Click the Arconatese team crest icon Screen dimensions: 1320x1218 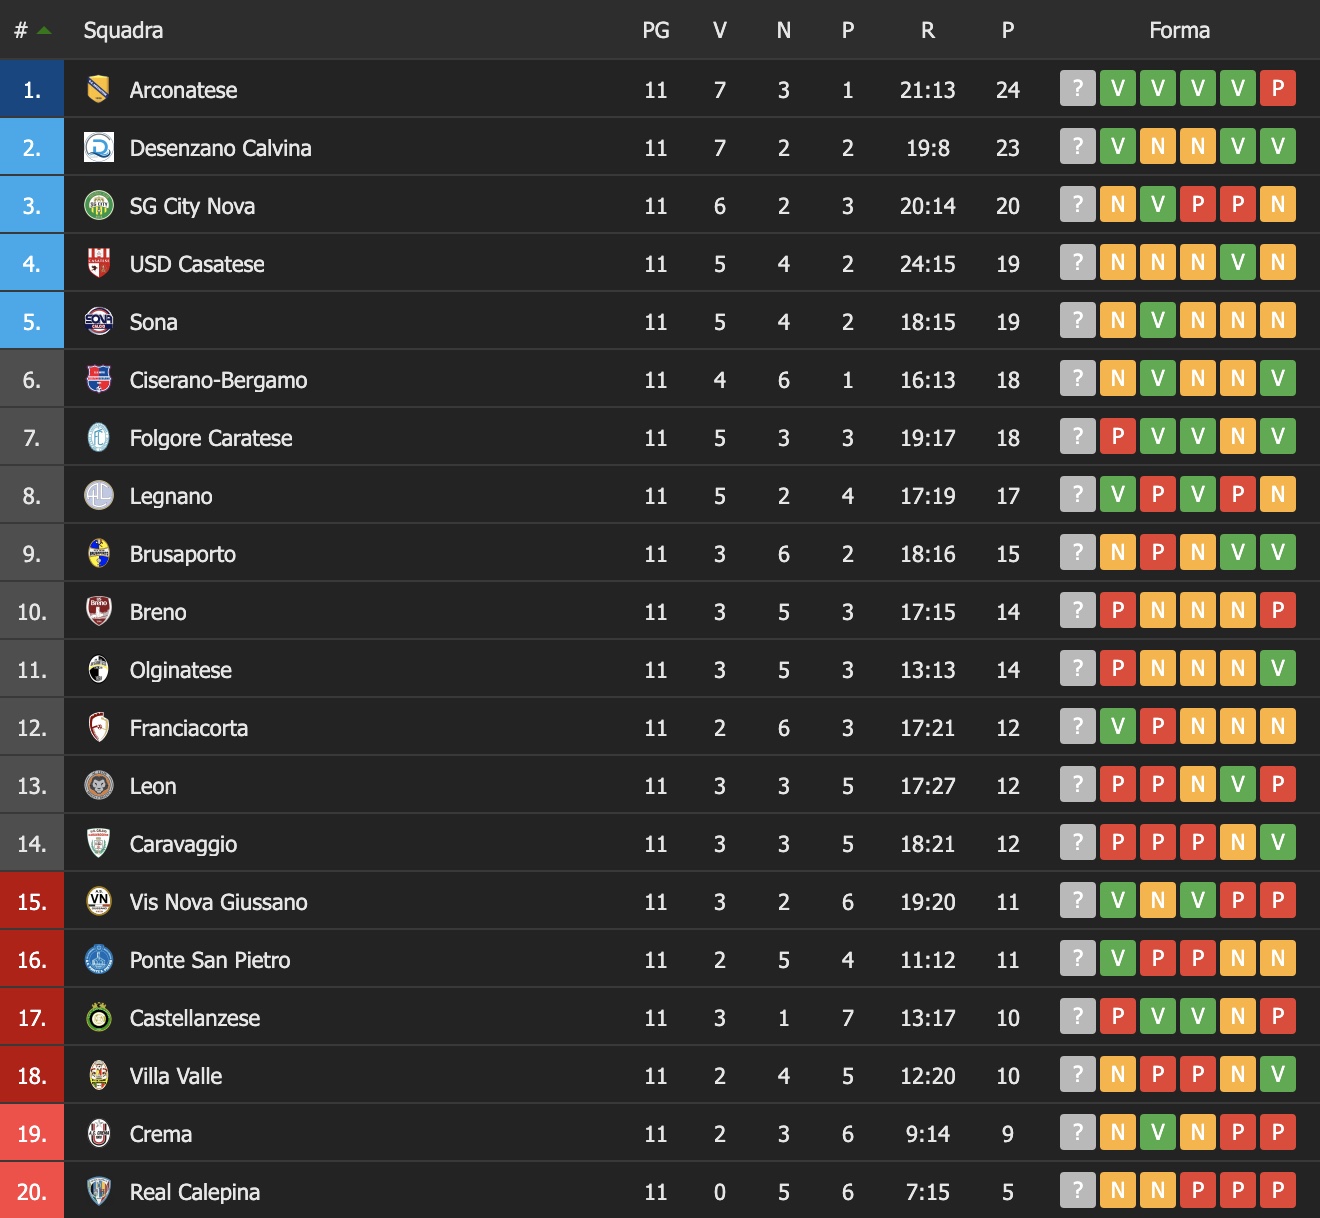point(98,90)
